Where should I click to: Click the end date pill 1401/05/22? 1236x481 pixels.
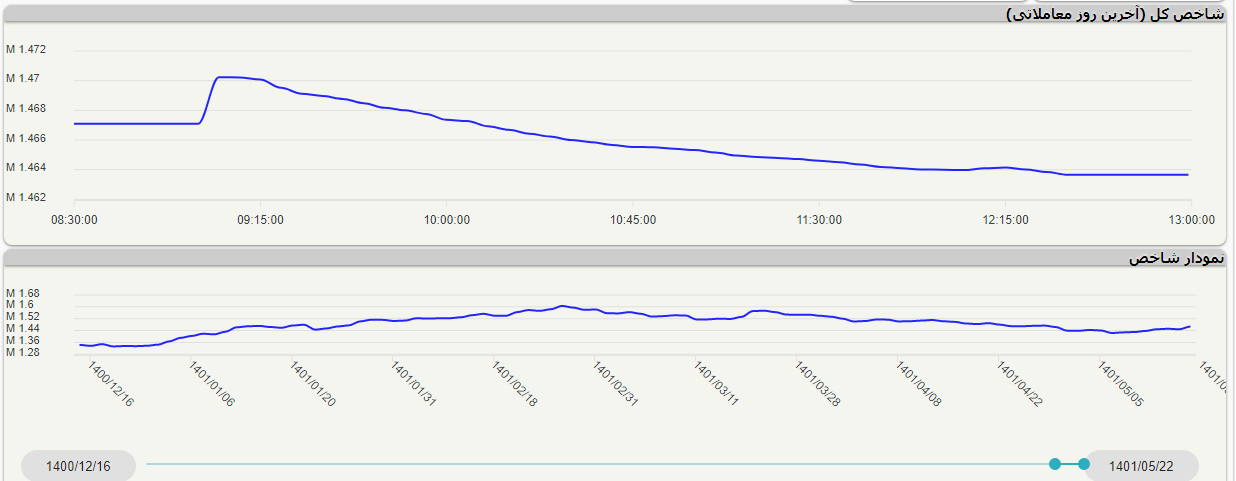pyautogui.click(x=1141, y=466)
